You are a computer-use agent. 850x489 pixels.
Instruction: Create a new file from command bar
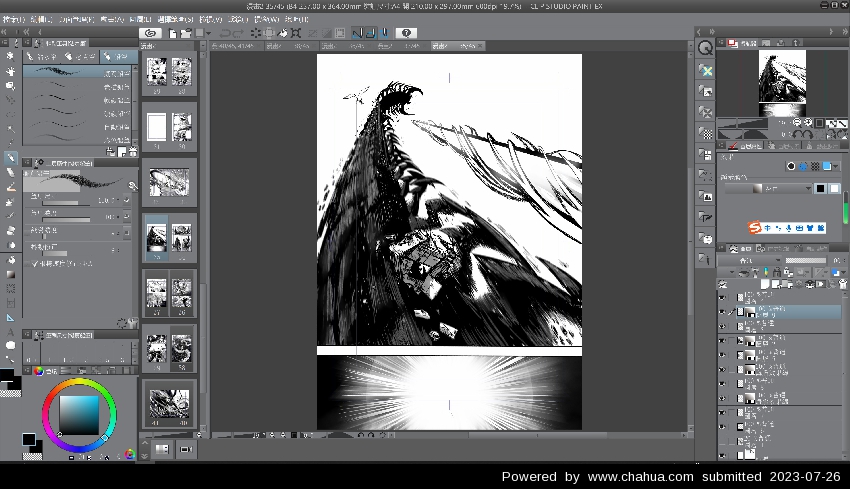(172, 33)
